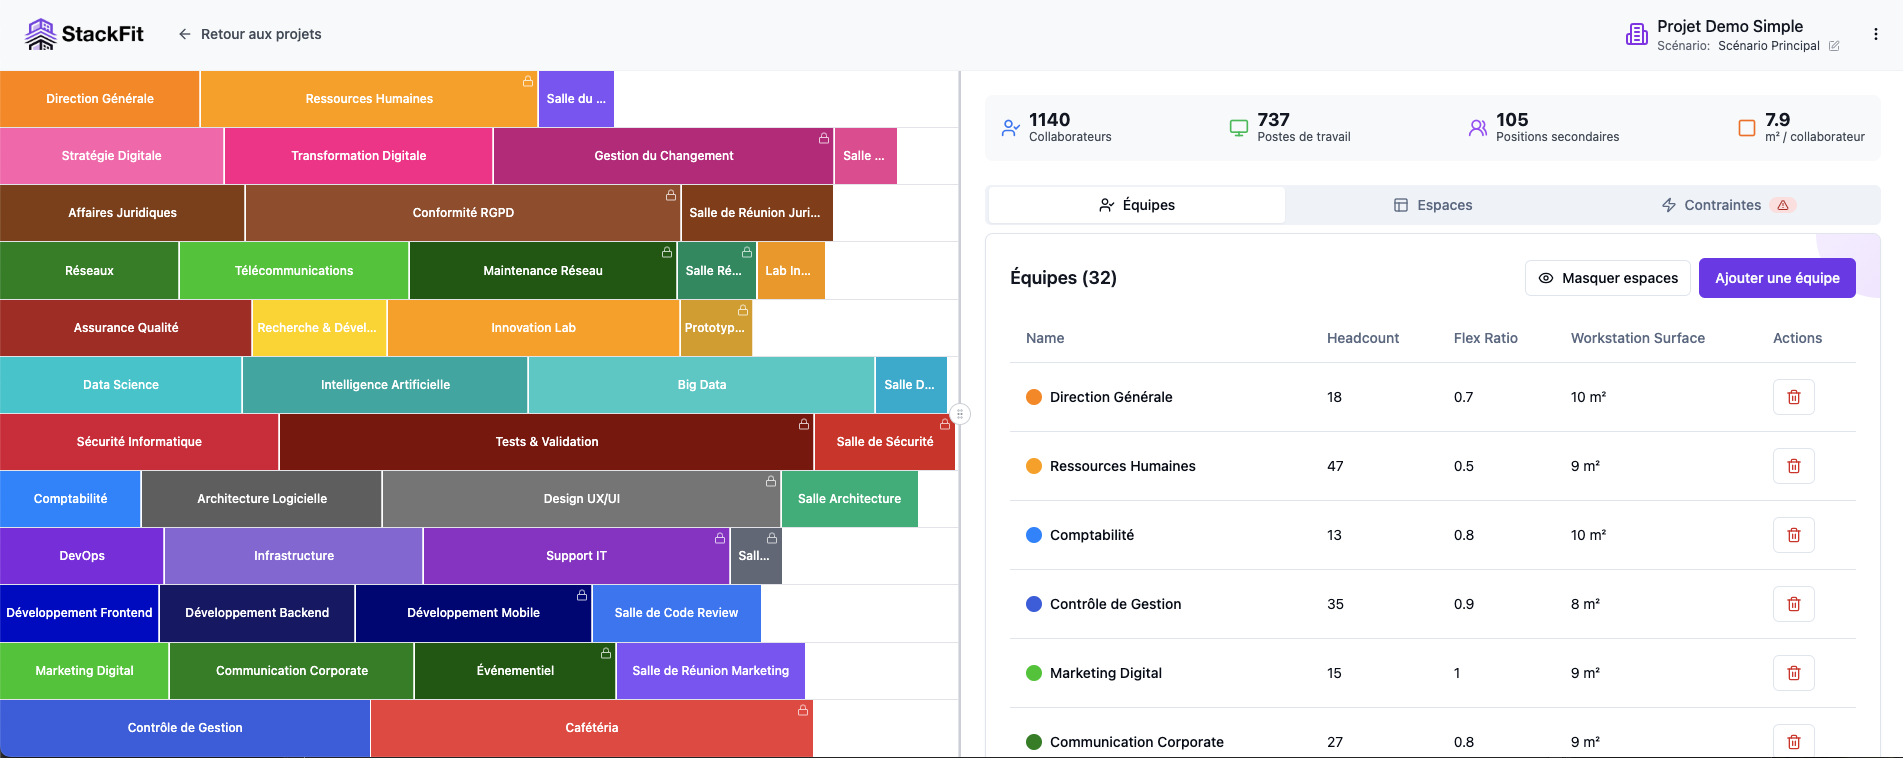Viewport: 1903px width, 758px height.
Task: Toggle lock on Cafétéria block
Action: pos(802,710)
